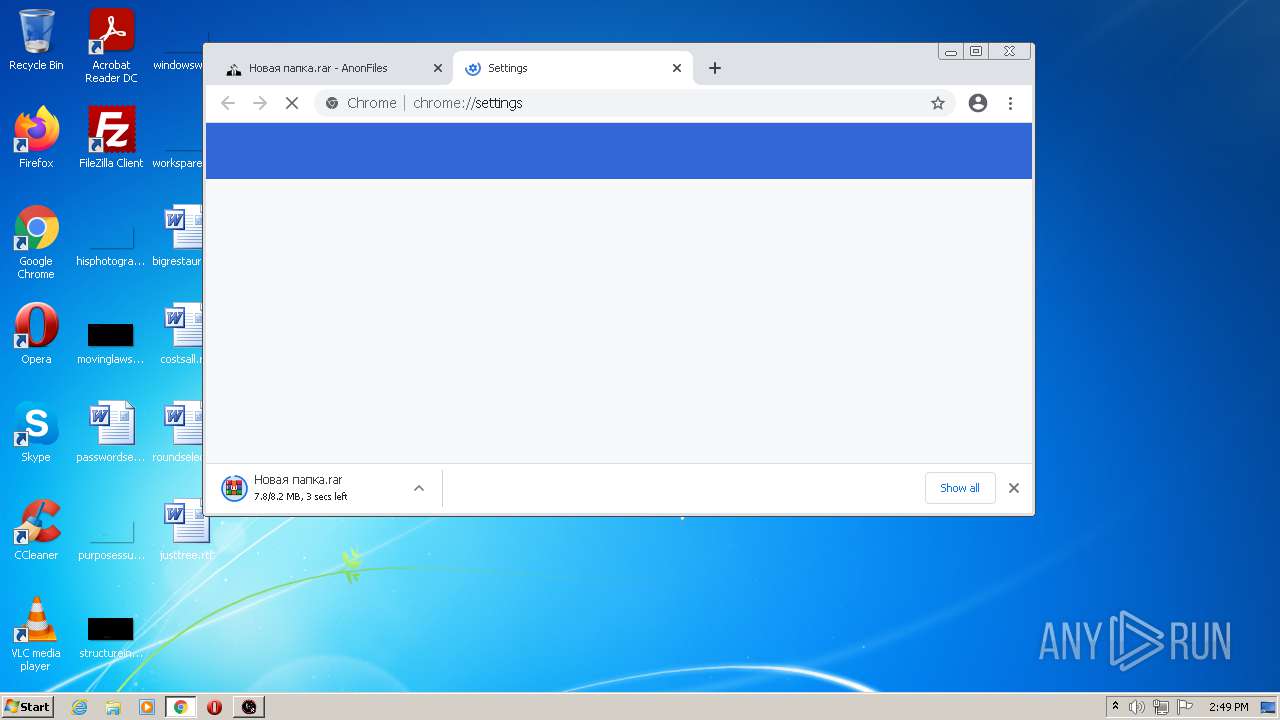The height and width of the screenshot is (720, 1280).
Task: Open the Firefox desktop shortcut
Action: pos(36,137)
